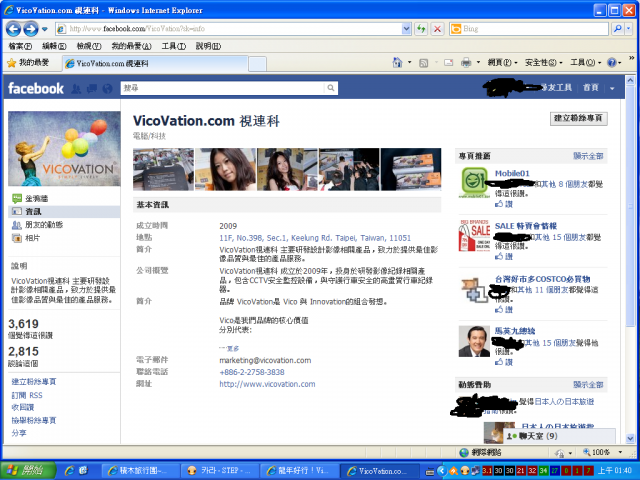Click the 台灣好市多COSTCO必買物 page link

point(542,279)
